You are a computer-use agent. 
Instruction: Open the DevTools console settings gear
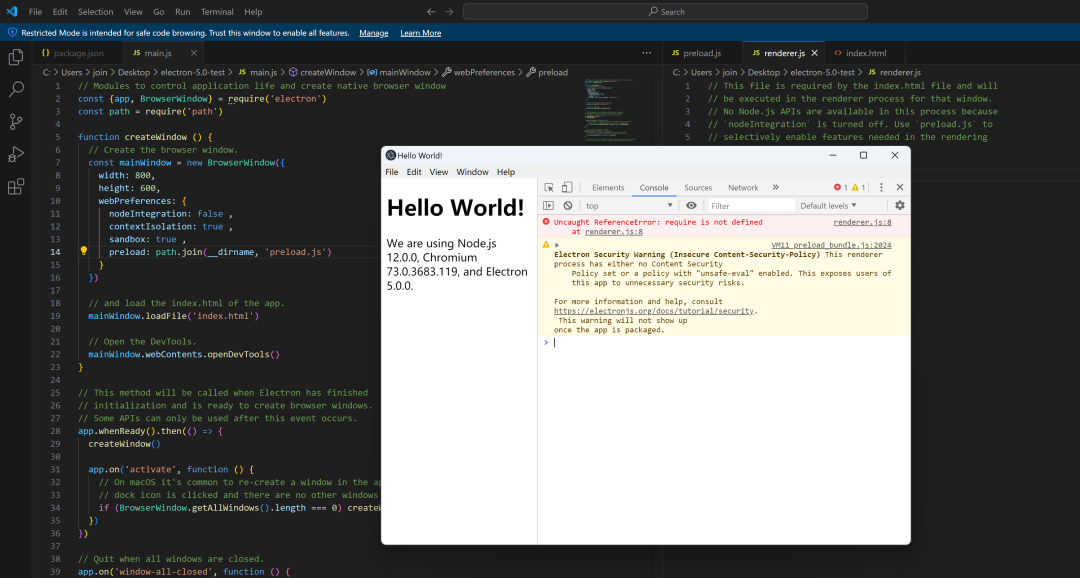(x=899, y=205)
